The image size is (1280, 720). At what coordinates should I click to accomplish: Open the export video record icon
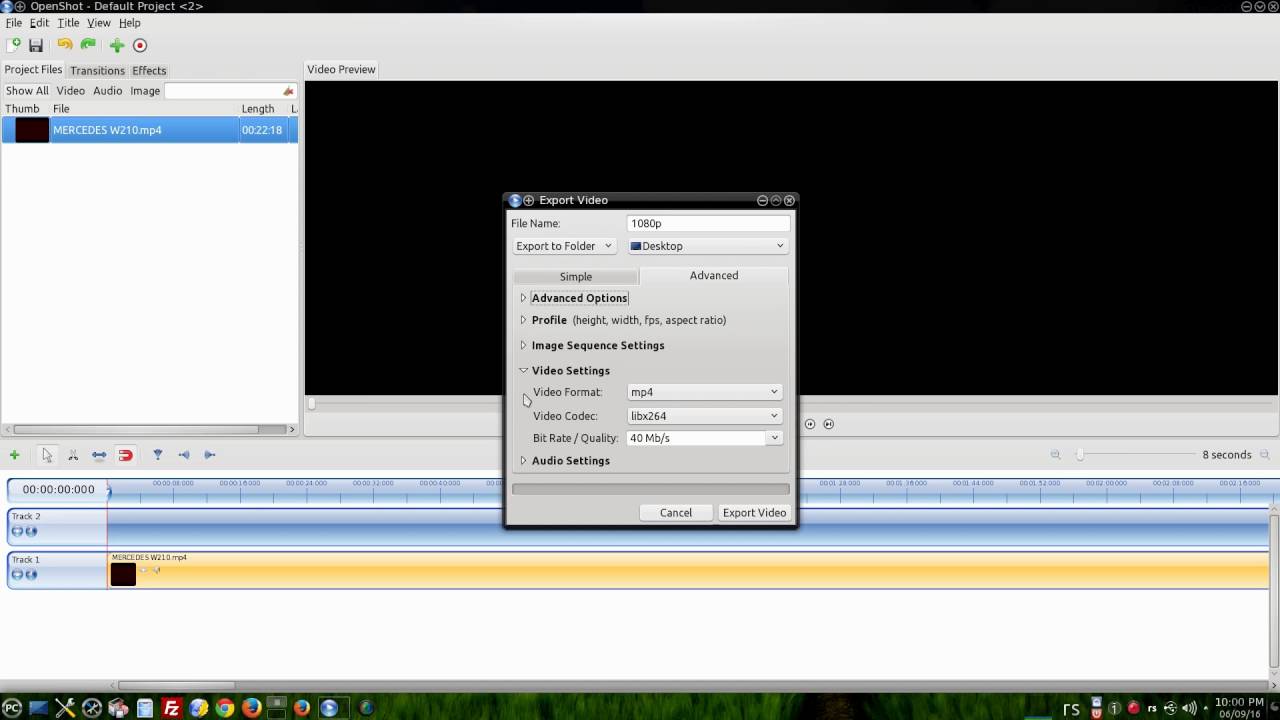[140, 45]
